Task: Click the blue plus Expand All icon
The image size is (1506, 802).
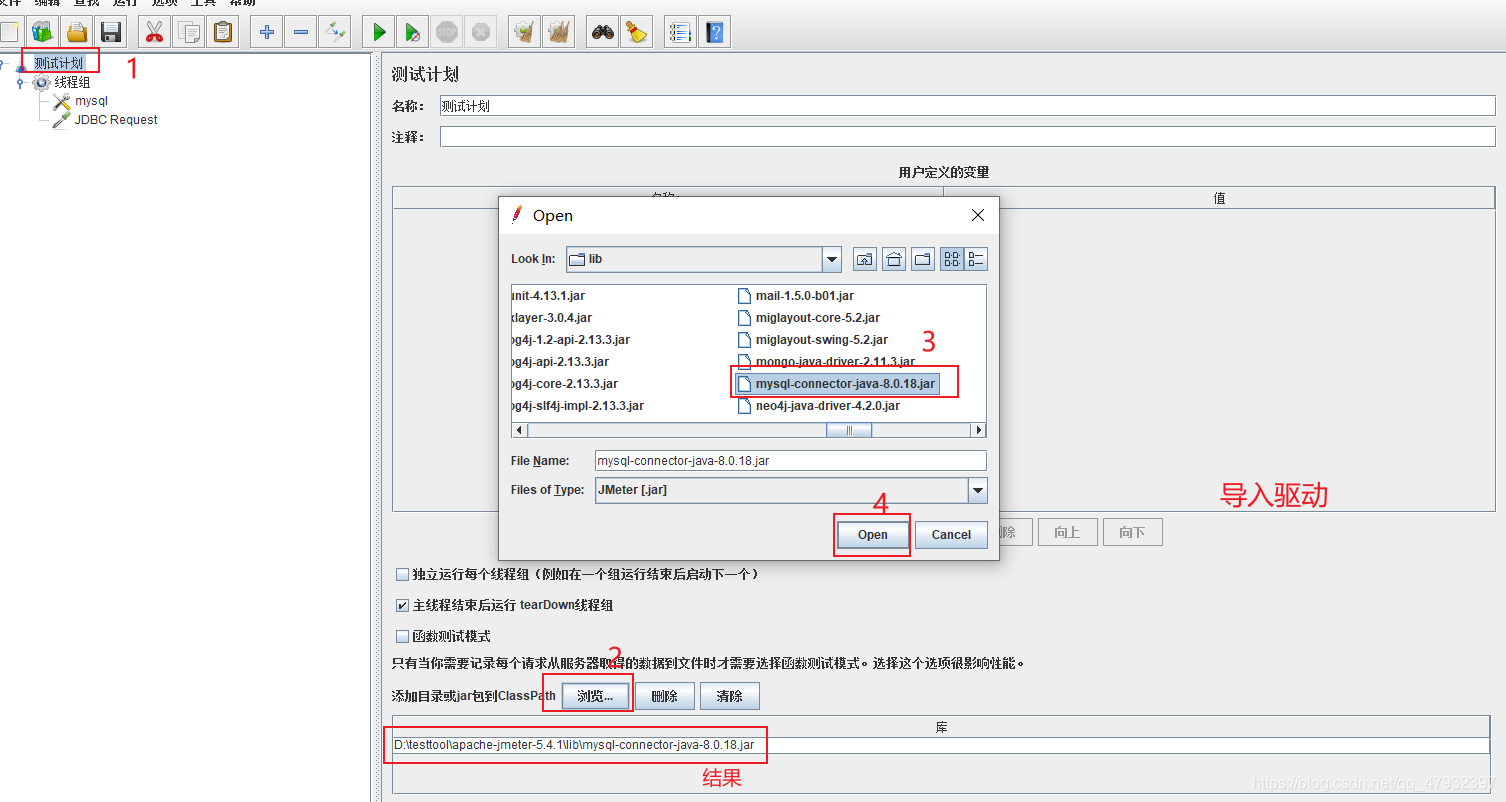Action: coord(266,32)
